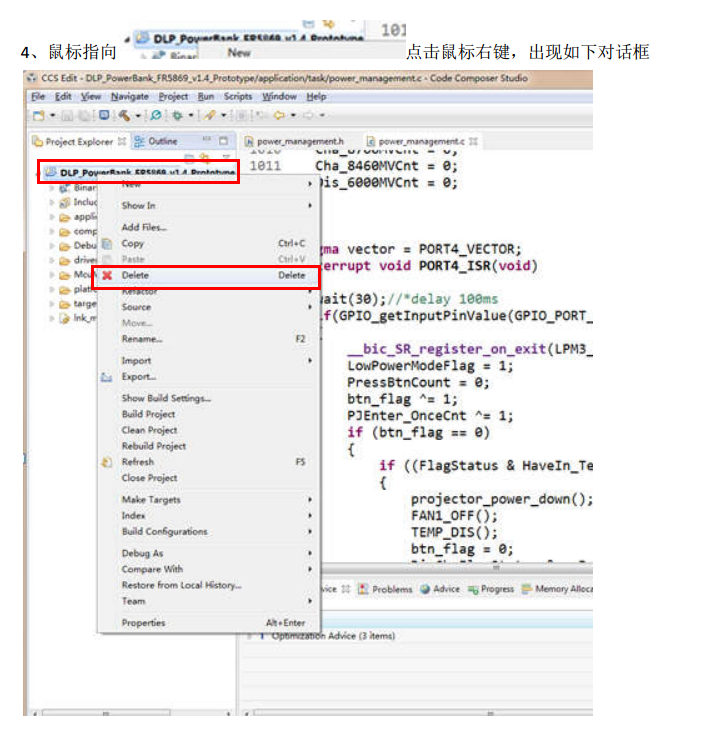The image size is (708, 739).
Task: Close the Project Explorer tab
Action: [x=122, y=141]
